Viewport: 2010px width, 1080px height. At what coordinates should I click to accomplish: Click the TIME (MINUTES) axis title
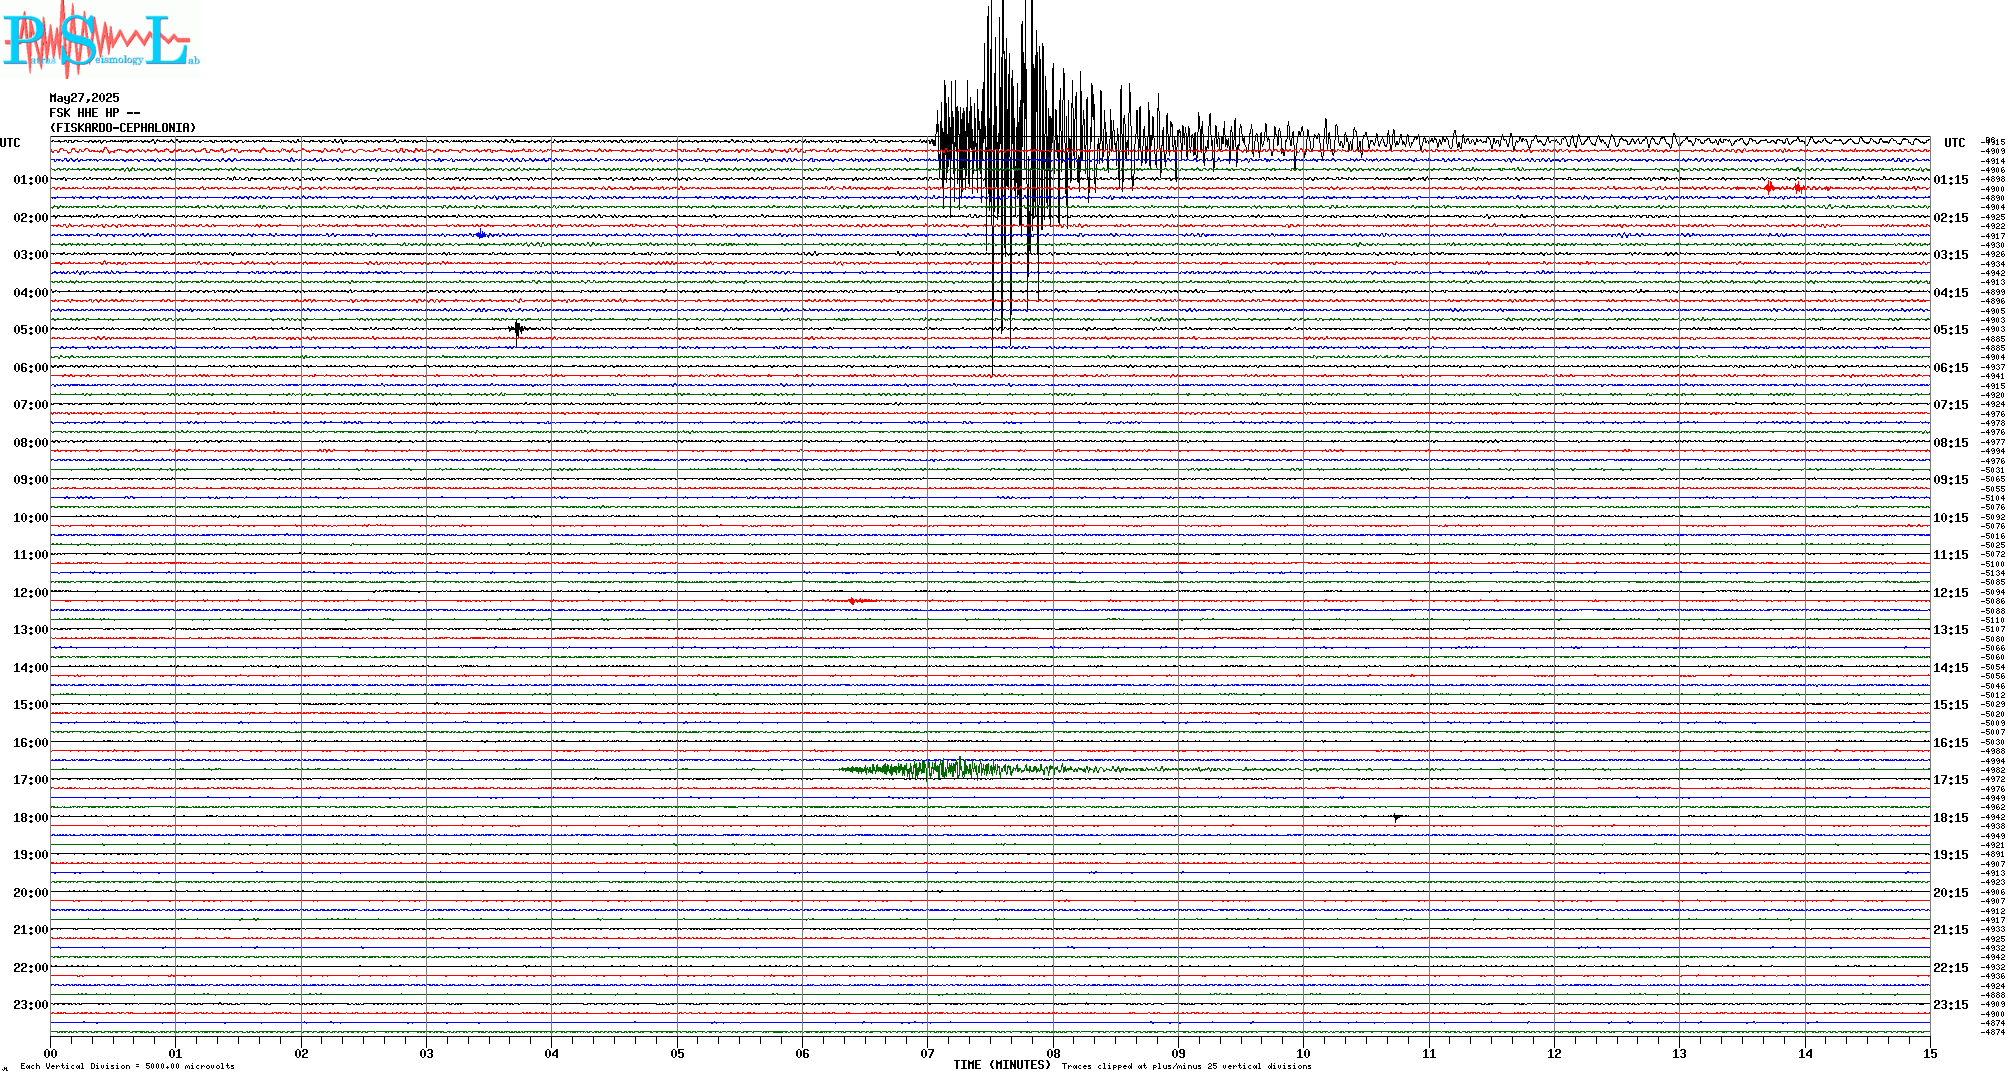click(x=1002, y=1065)
